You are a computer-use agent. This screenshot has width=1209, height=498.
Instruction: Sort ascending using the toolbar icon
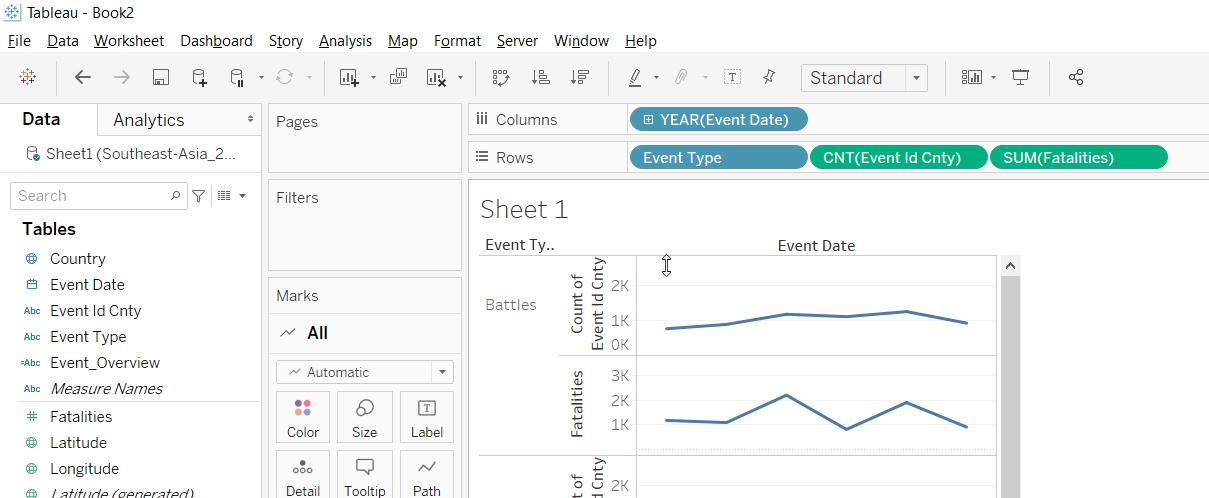(540, 78)
